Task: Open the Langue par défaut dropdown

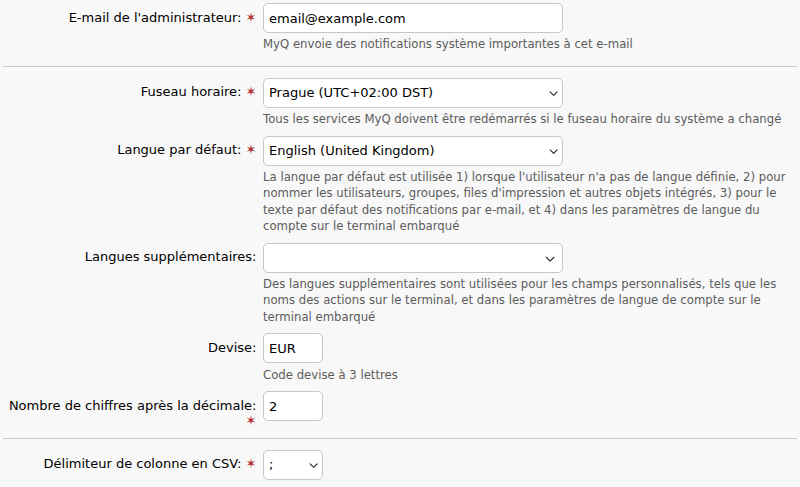Action: 413,151
